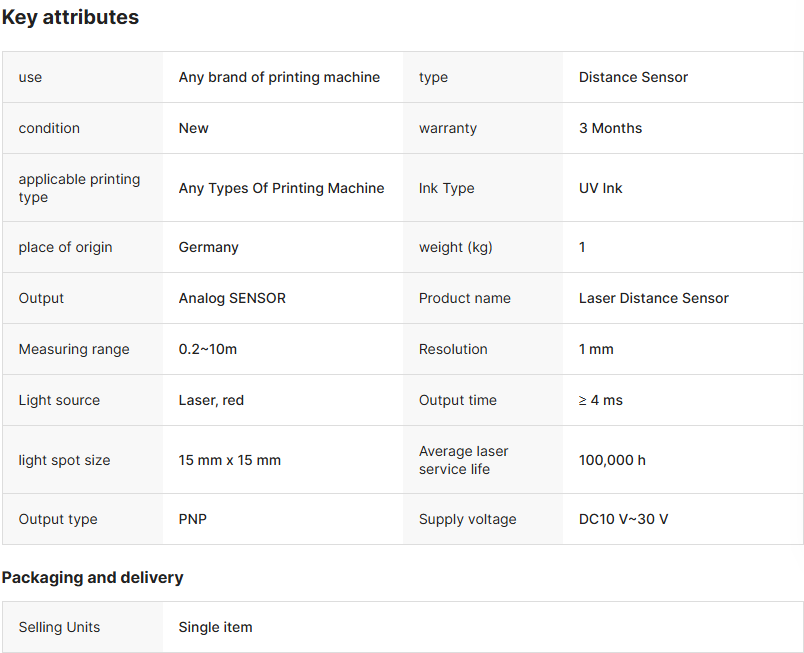The height and width of the screenshot is (653, 804).
Task: Click the '3 Months' warranty value
Action: 610,128
